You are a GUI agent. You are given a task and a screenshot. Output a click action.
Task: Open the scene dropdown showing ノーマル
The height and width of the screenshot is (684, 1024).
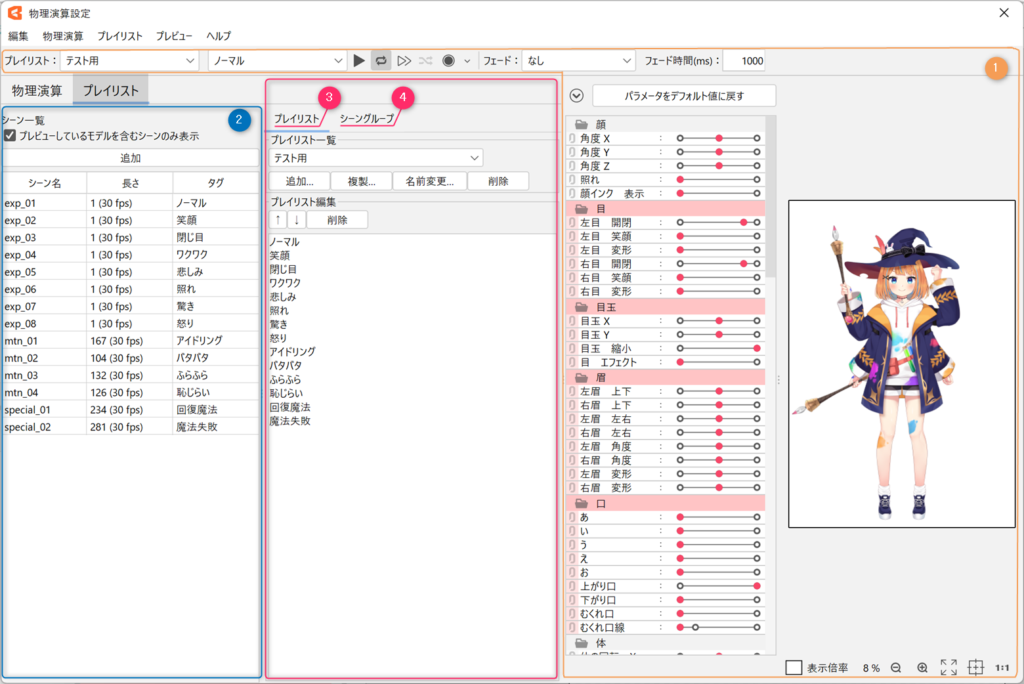pyautogui.click(x=278, y=61)
